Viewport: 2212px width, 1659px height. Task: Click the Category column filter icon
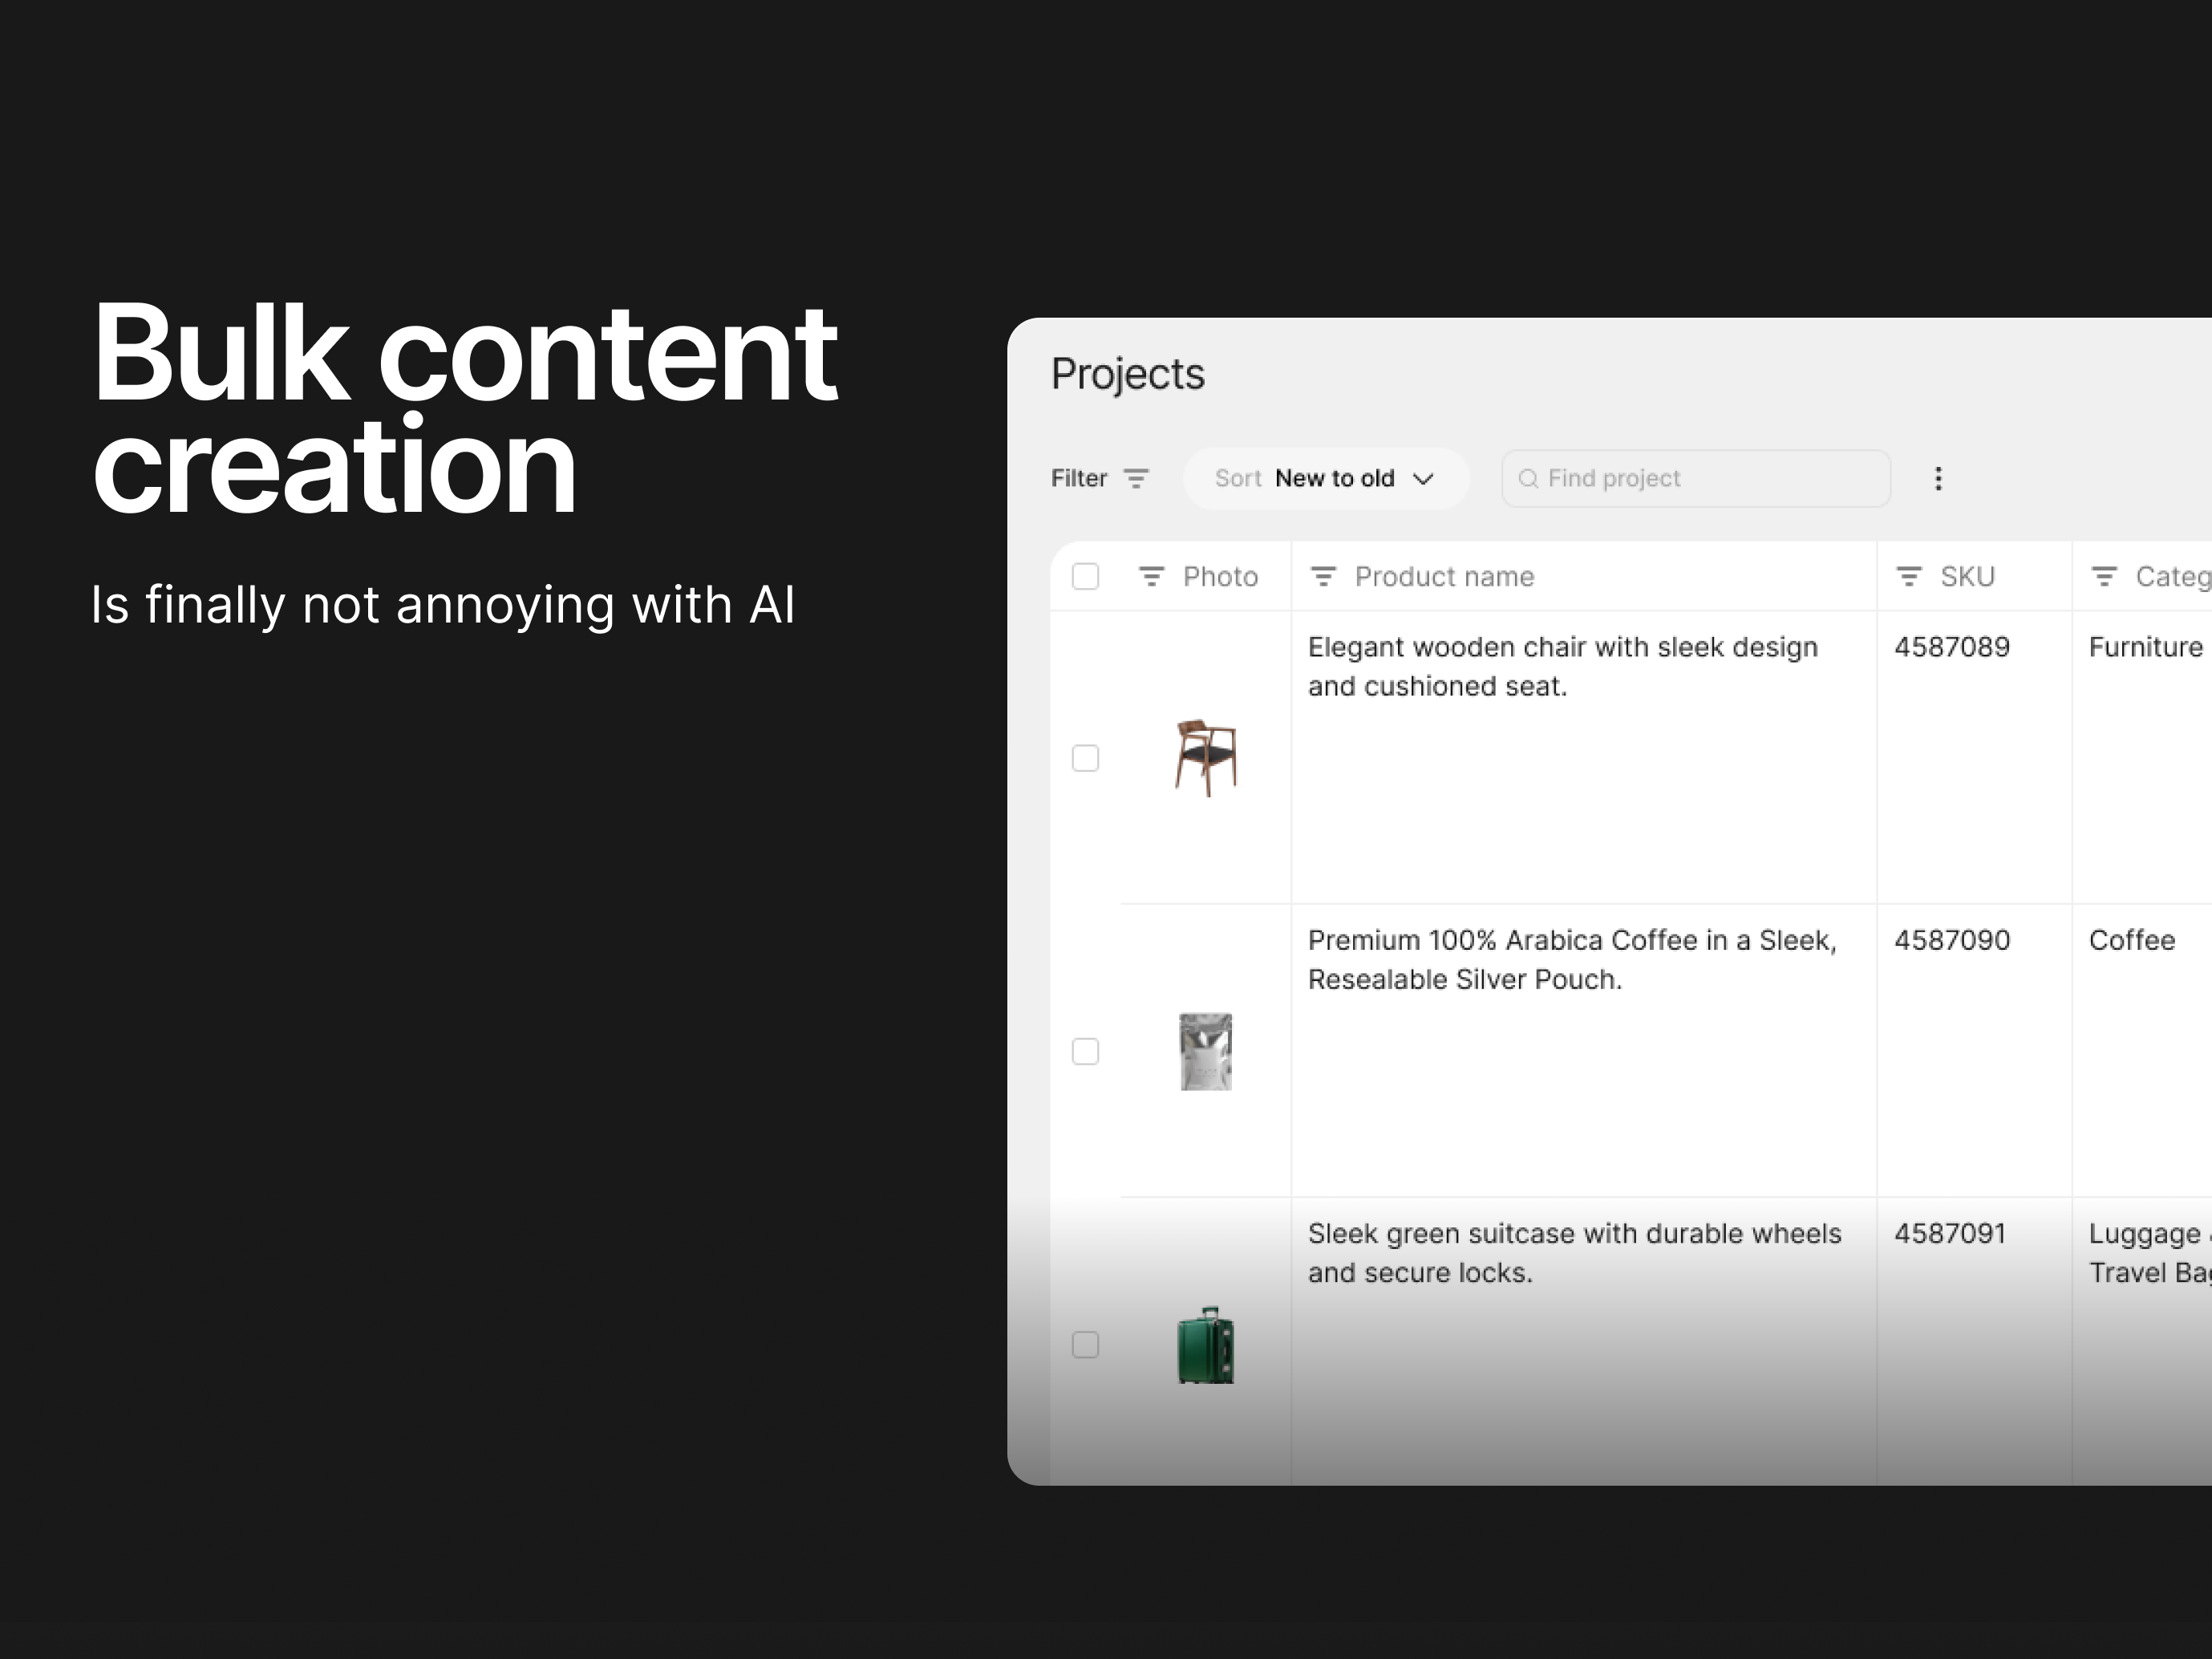2102,576
